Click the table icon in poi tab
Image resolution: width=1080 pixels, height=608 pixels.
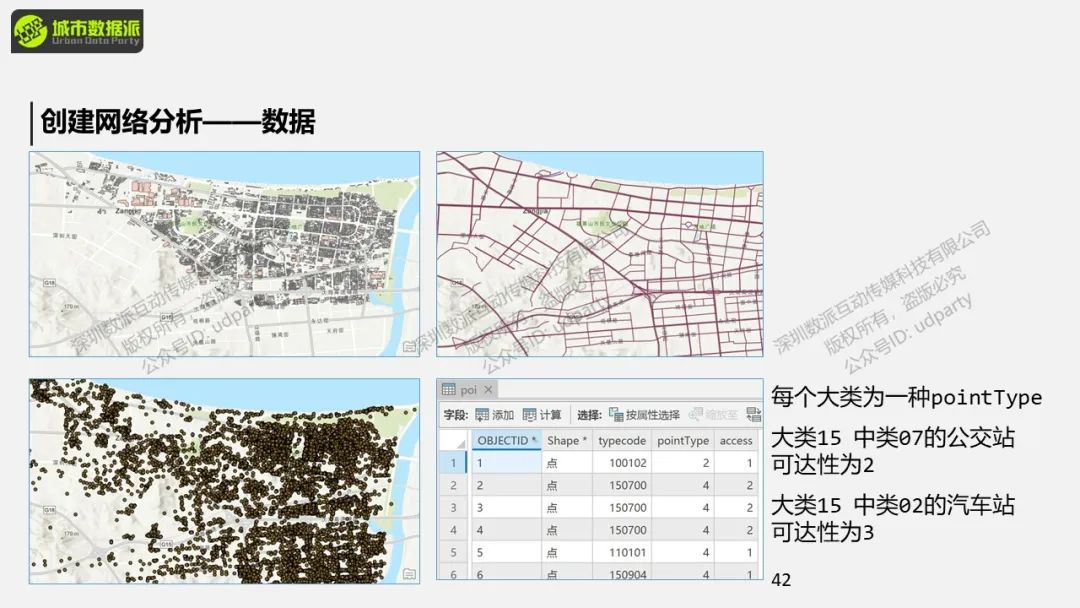(448, 390)
